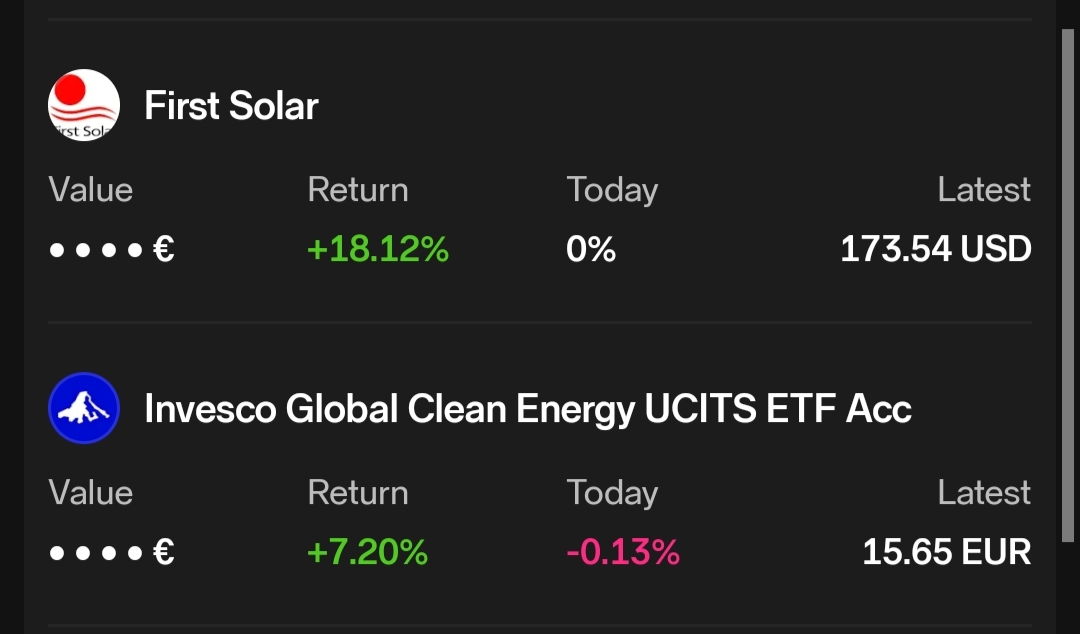Reveal Invesco ETF hidden value dots
Image resolution: width=1080 pixels, height=634 pixels.
tap(111, 552)
